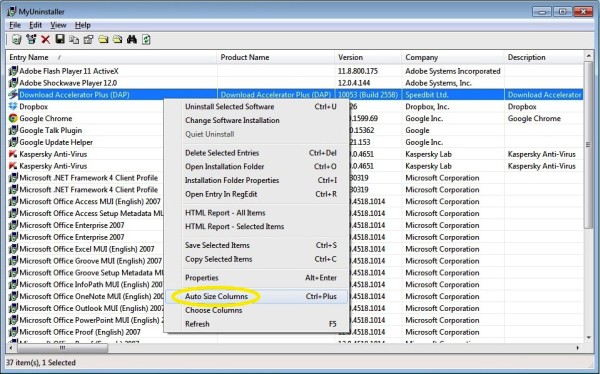Choose Delete Selected Entries in context menu
The image size is (600, 374).
(x=257, y=153)
